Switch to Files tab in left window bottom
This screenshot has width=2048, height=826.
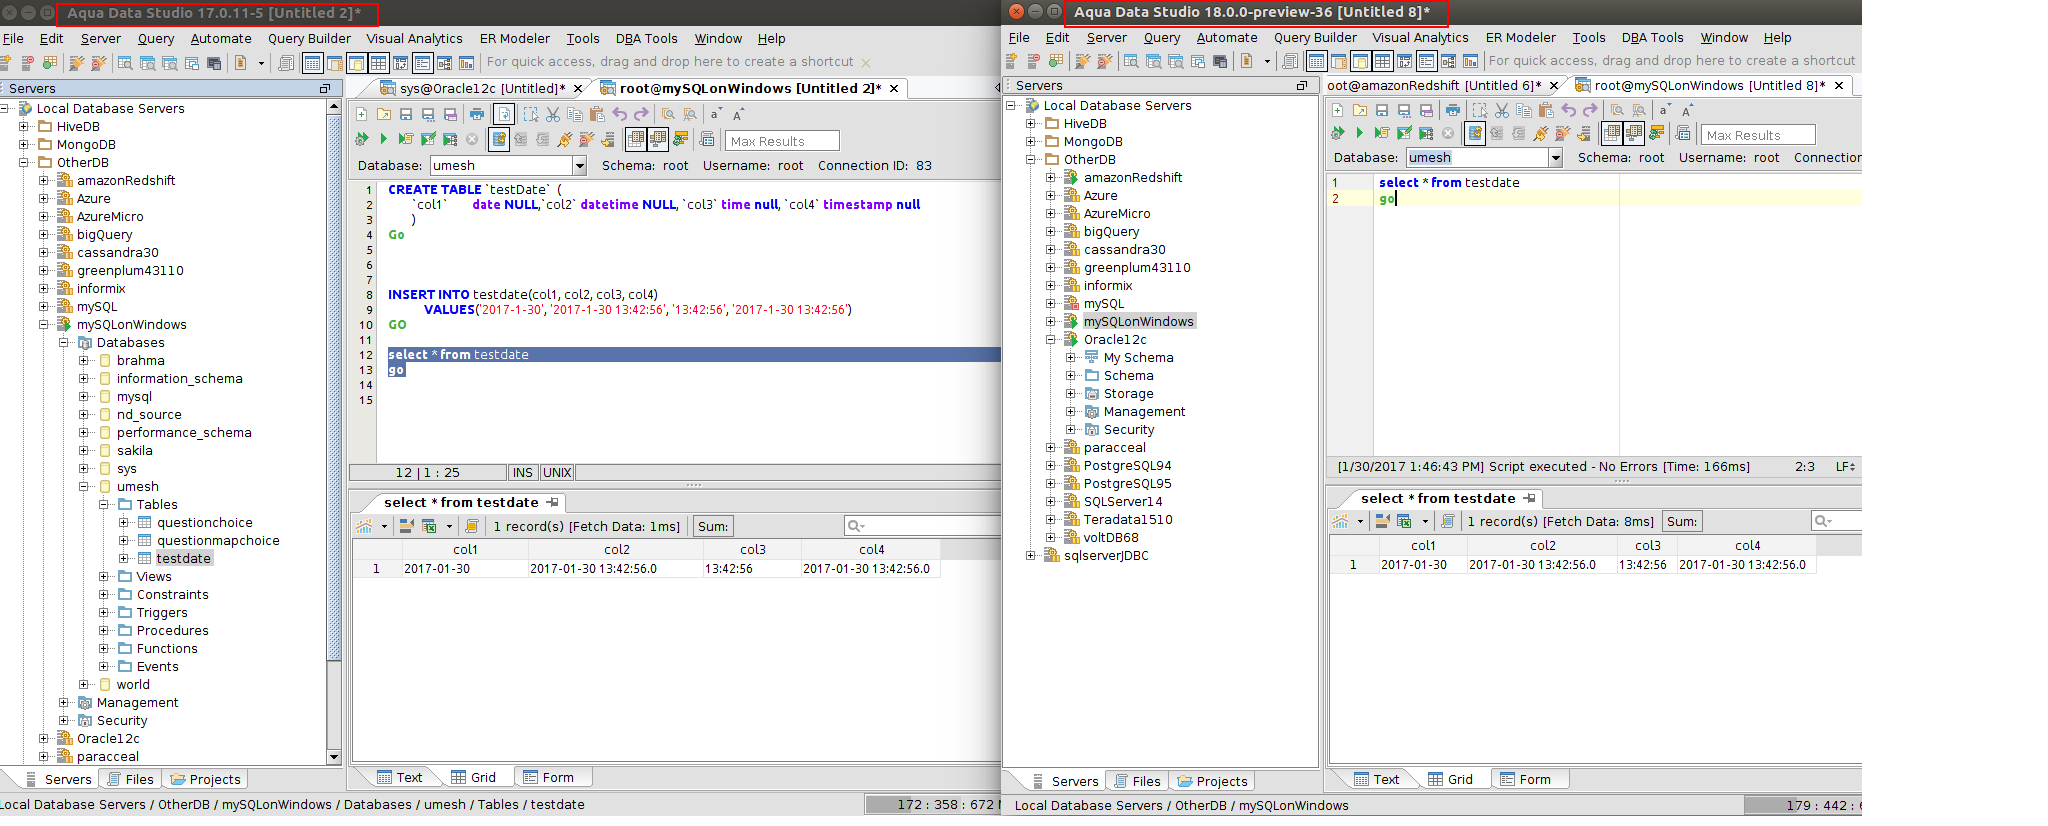(x=130, y=780)
